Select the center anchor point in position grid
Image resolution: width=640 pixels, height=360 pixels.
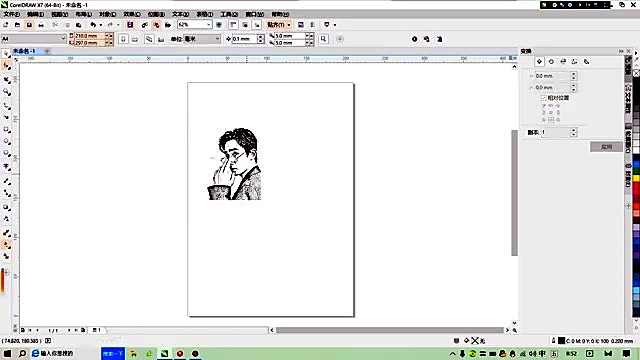click(551, 113)
